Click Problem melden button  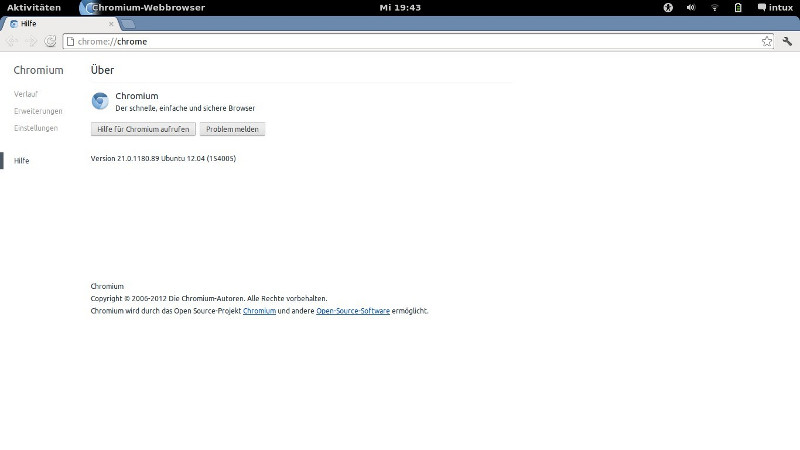(232, 129)
